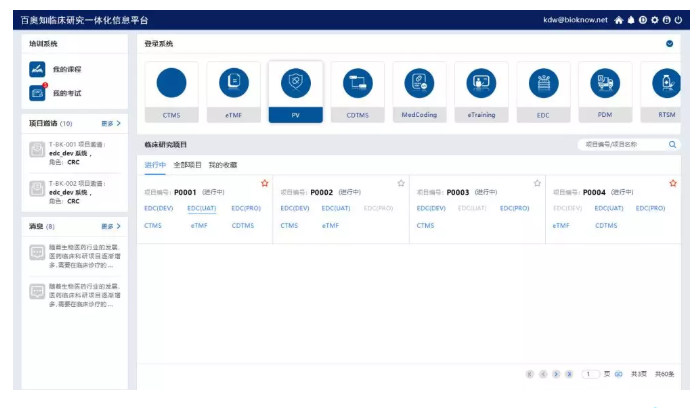Screen dimensions: 700x408
Task: Expand 更多 in 消息 section
Action: 111,227
